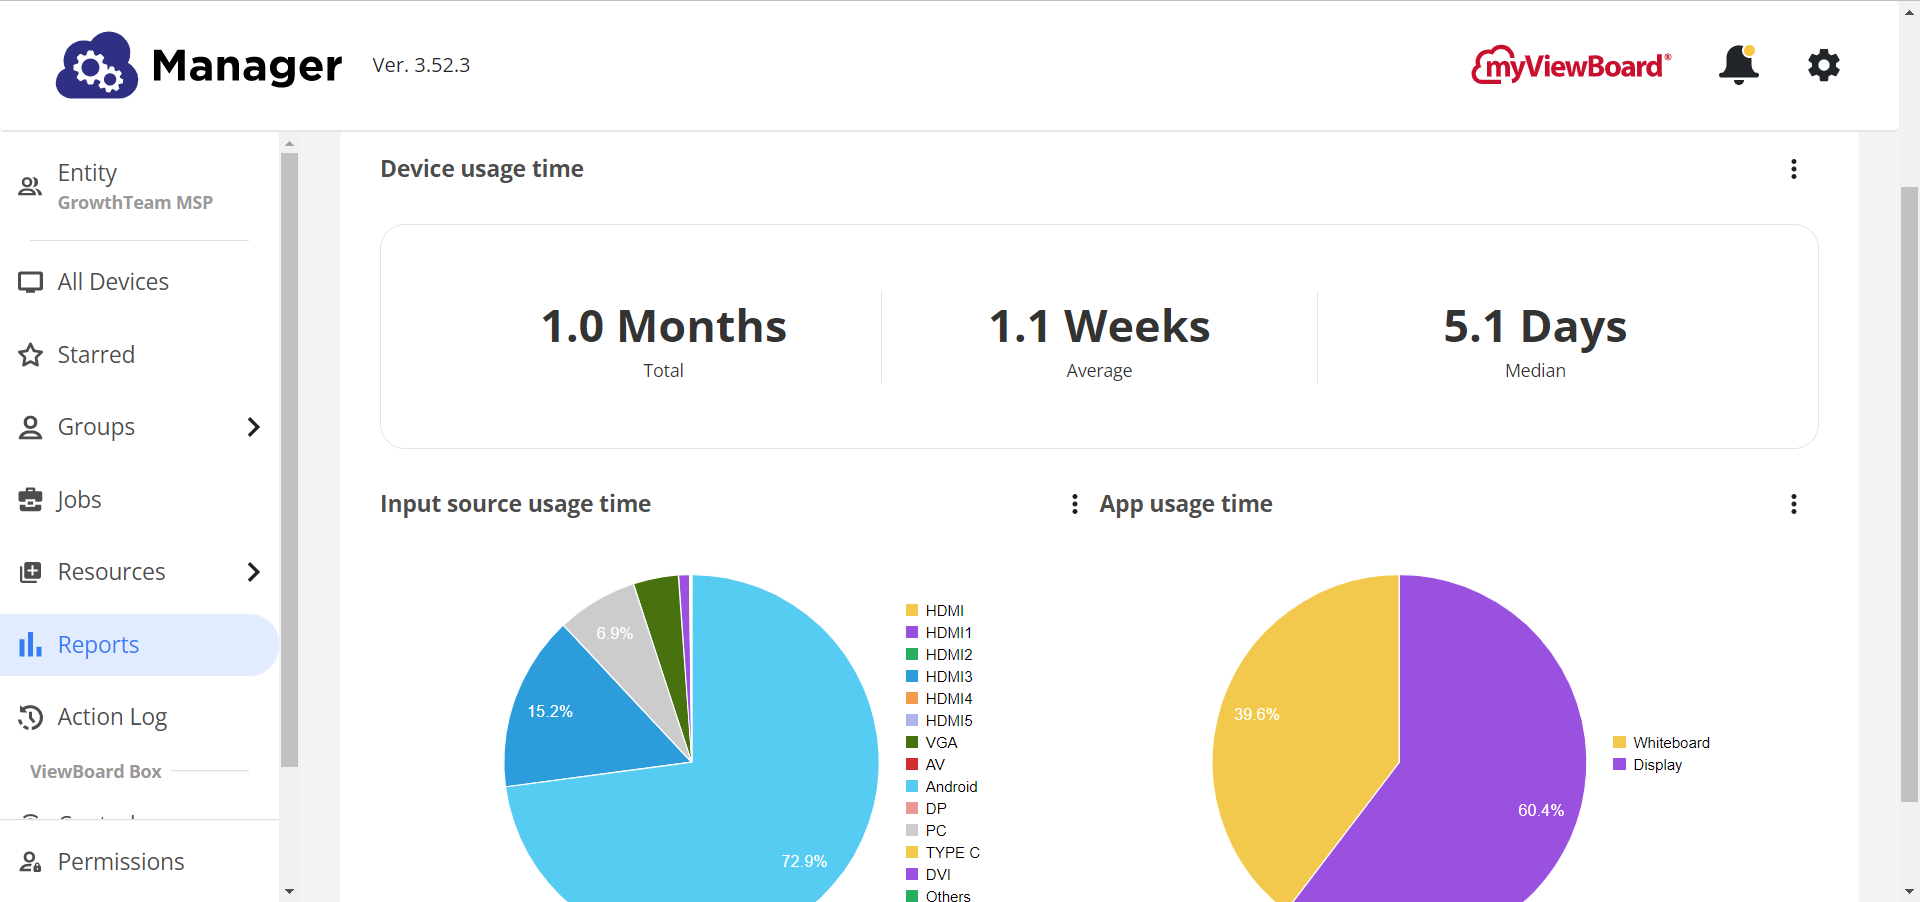This screenshot has height=902, width=1920.
Task: Click the HDMI legend swatch
Action: tap(912, 610)
